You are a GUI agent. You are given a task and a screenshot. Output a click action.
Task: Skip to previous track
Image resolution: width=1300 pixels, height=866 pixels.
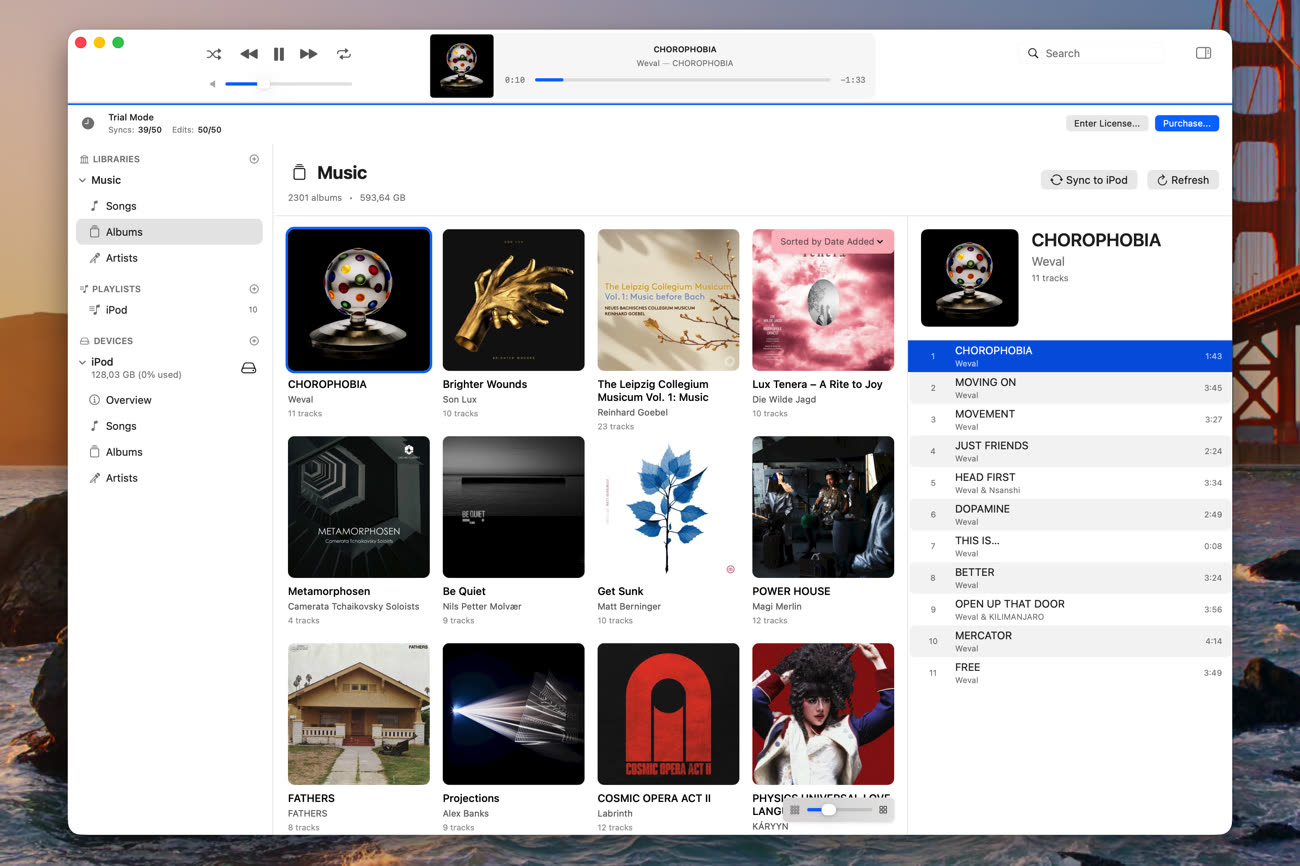pos(249,54)
